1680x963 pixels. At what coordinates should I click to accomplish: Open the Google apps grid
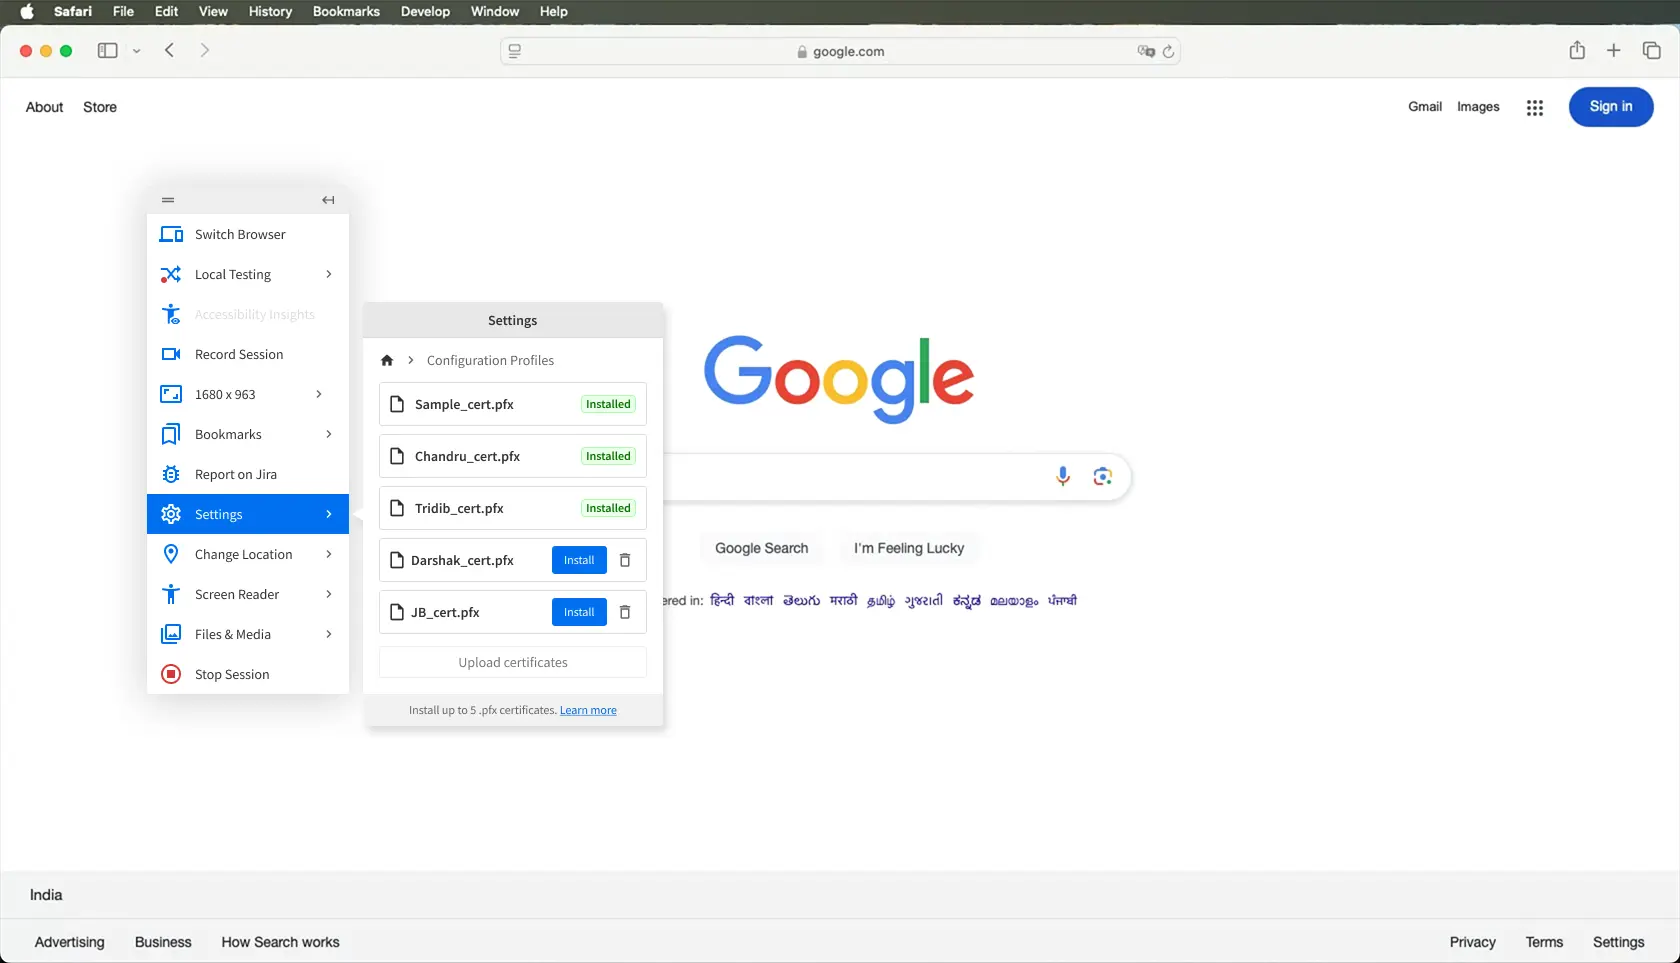point(1534,108)
